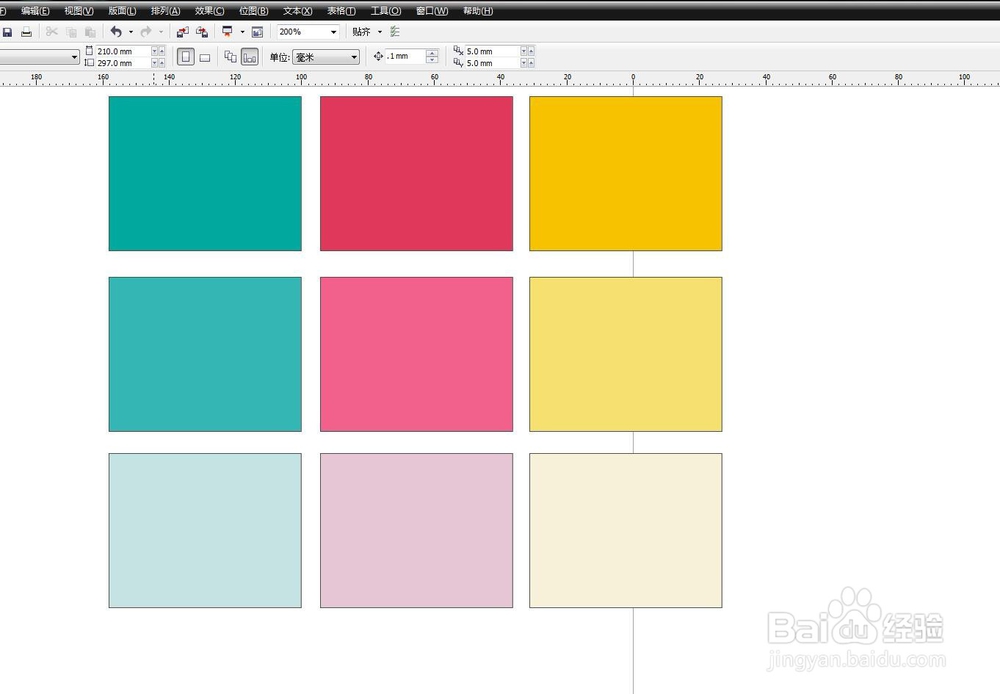The image size is (1000, 694).
Task: Click the duplicate distance X icon
Action: coord(458,50)
